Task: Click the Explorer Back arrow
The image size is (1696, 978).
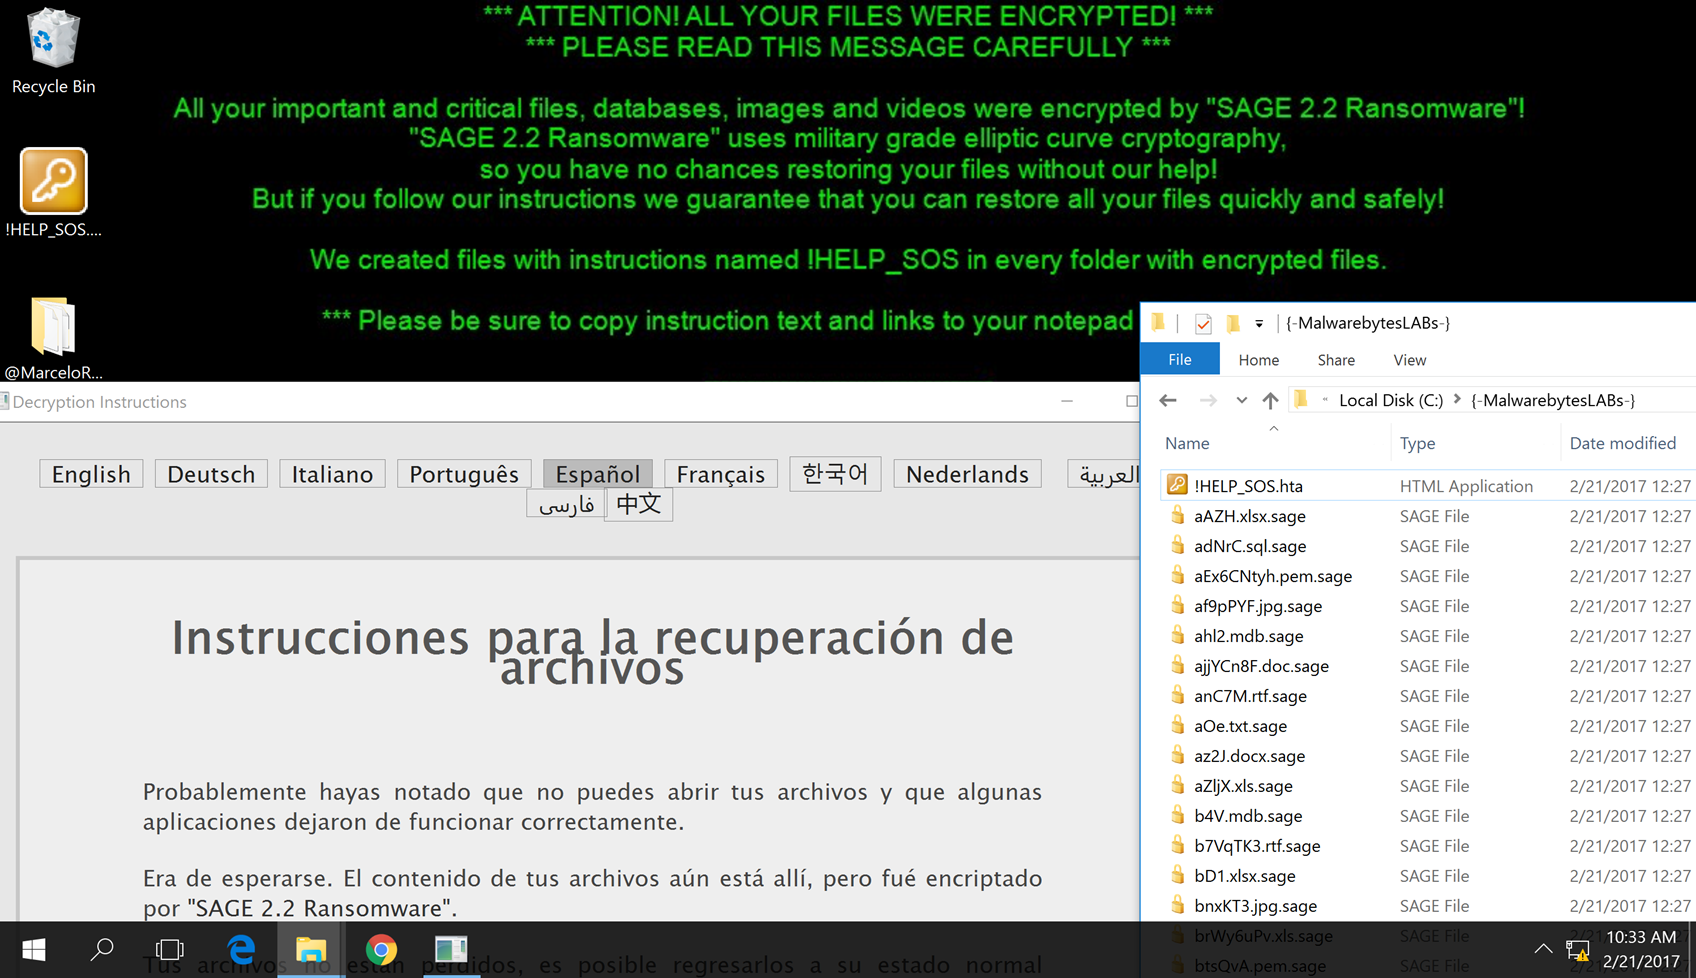Action: point(1168,400)
